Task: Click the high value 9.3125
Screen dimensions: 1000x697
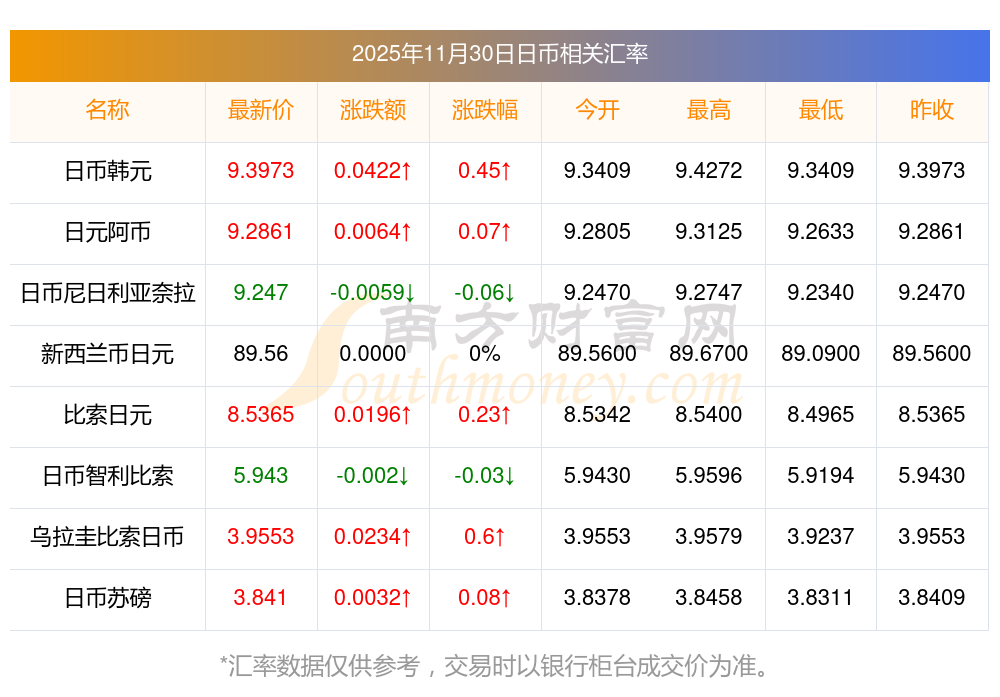Action: click(709, 231)
